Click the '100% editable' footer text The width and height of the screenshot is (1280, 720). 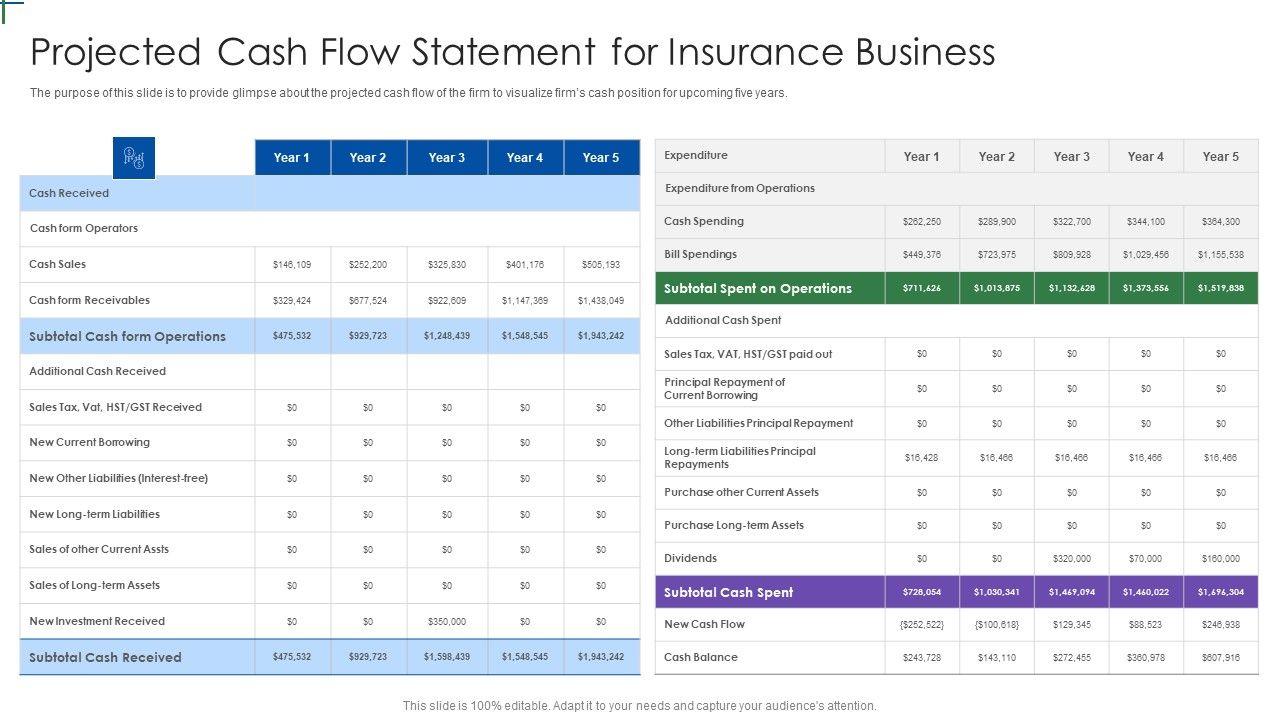[639, 705]
